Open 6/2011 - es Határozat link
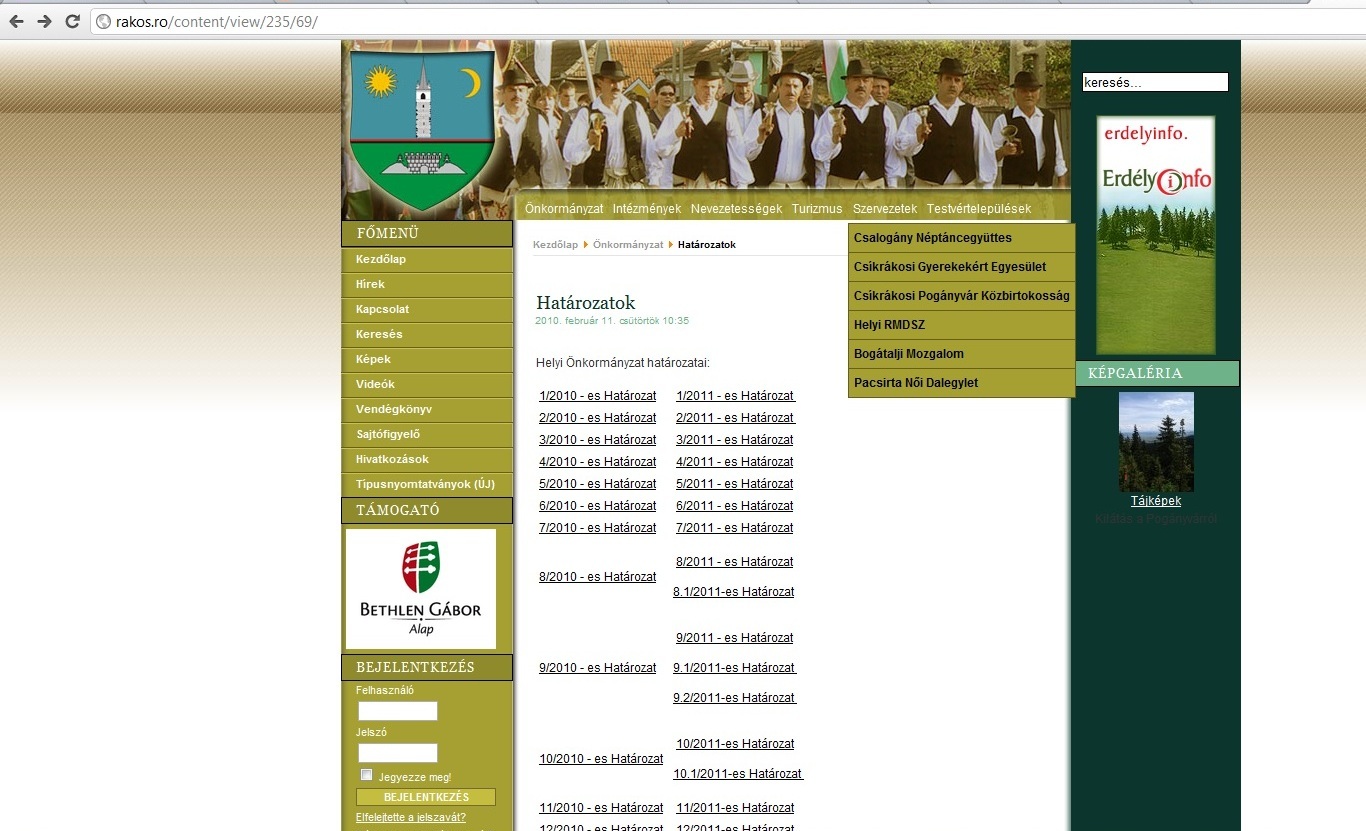Viewport: 1366px width, 831px height. pyautogui.click(x=735, y=506)
